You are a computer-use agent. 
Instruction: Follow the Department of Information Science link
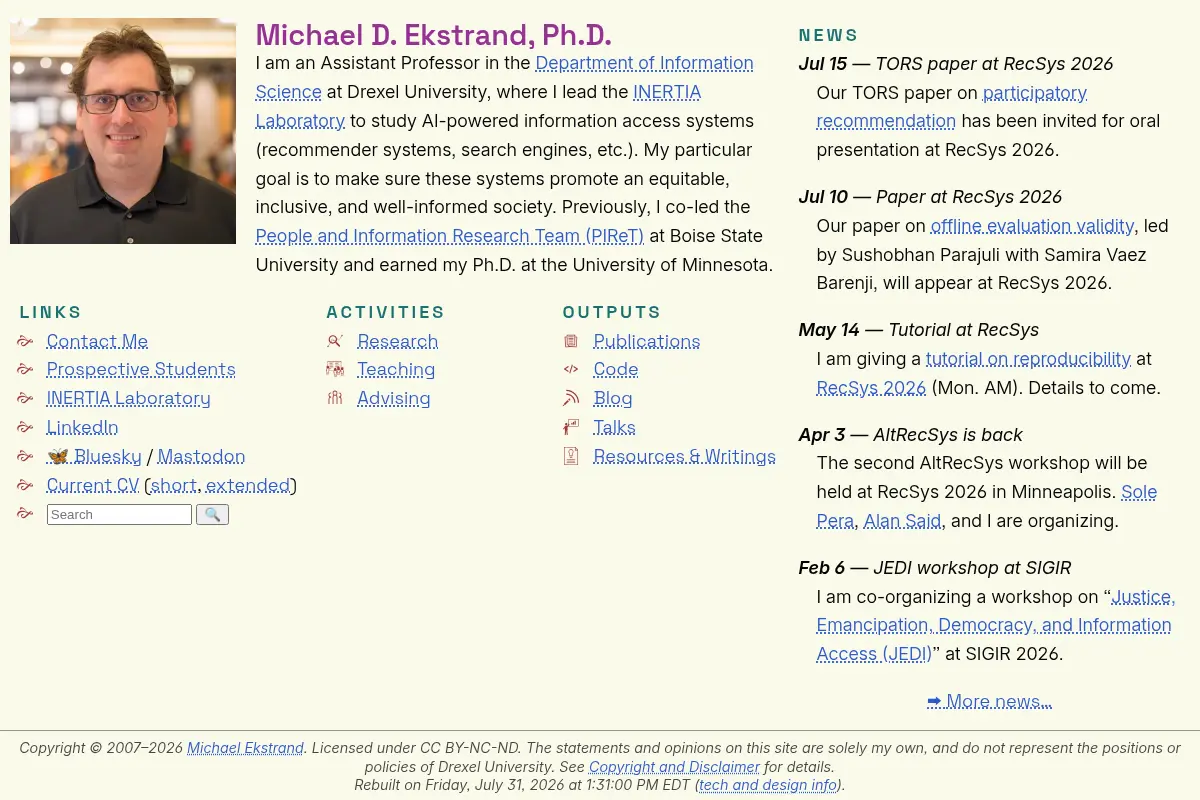pyautogui.click(x=644, y=63)
